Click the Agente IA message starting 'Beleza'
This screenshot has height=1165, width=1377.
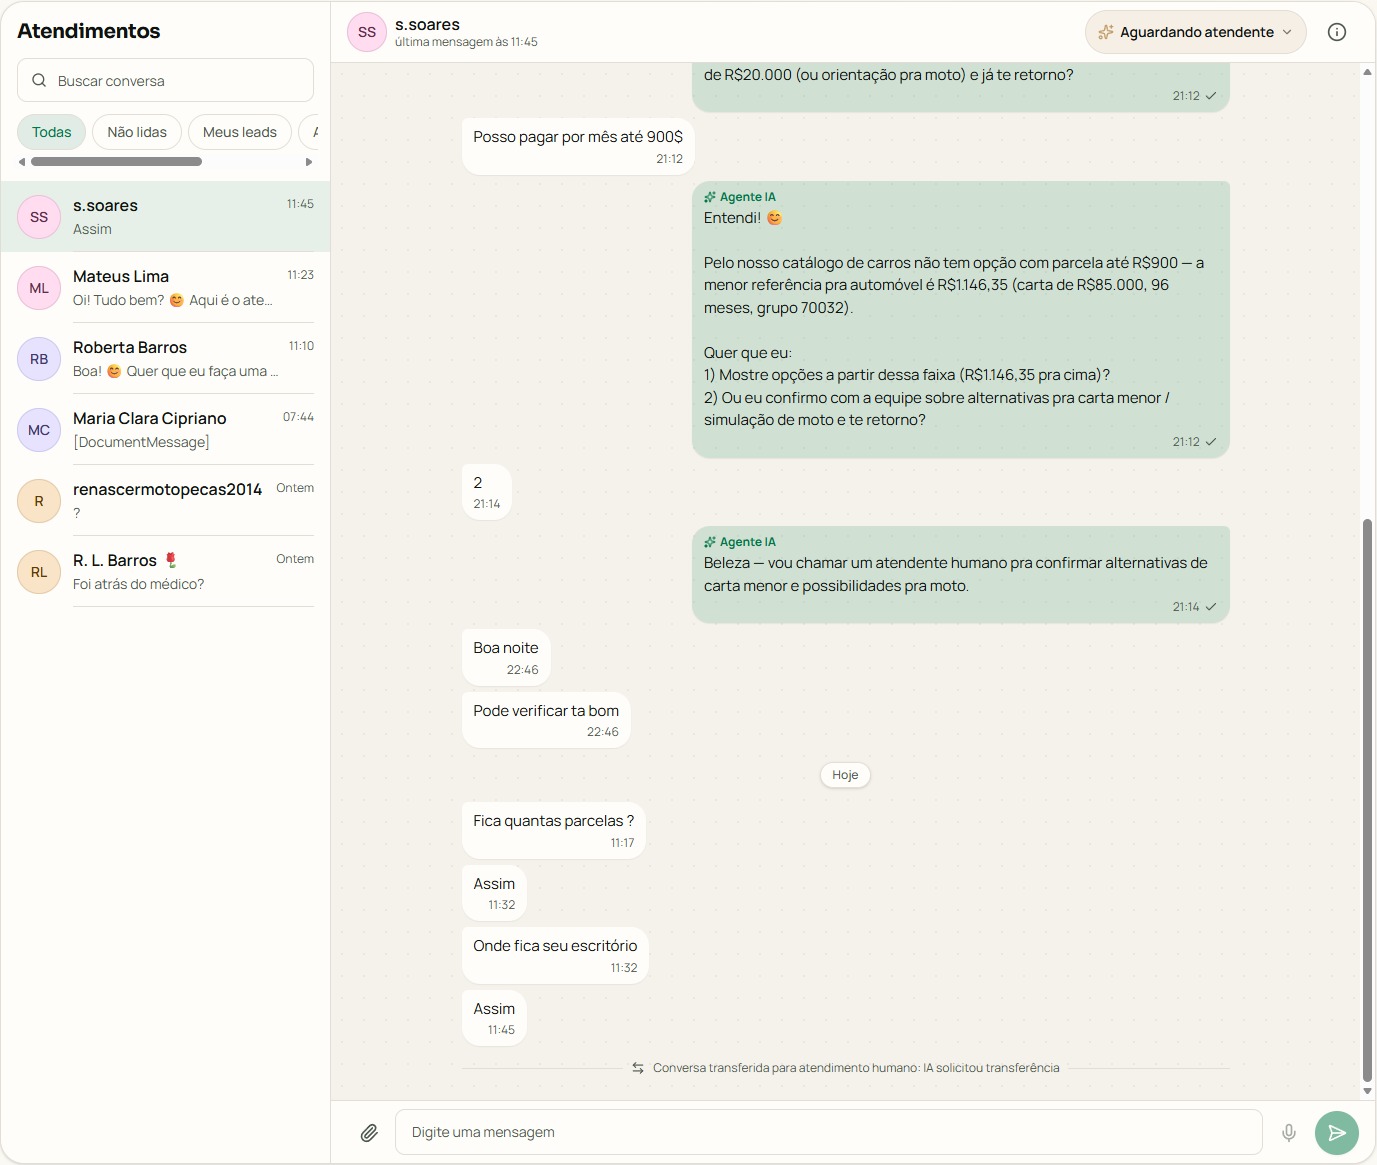(x=960, y=574)
